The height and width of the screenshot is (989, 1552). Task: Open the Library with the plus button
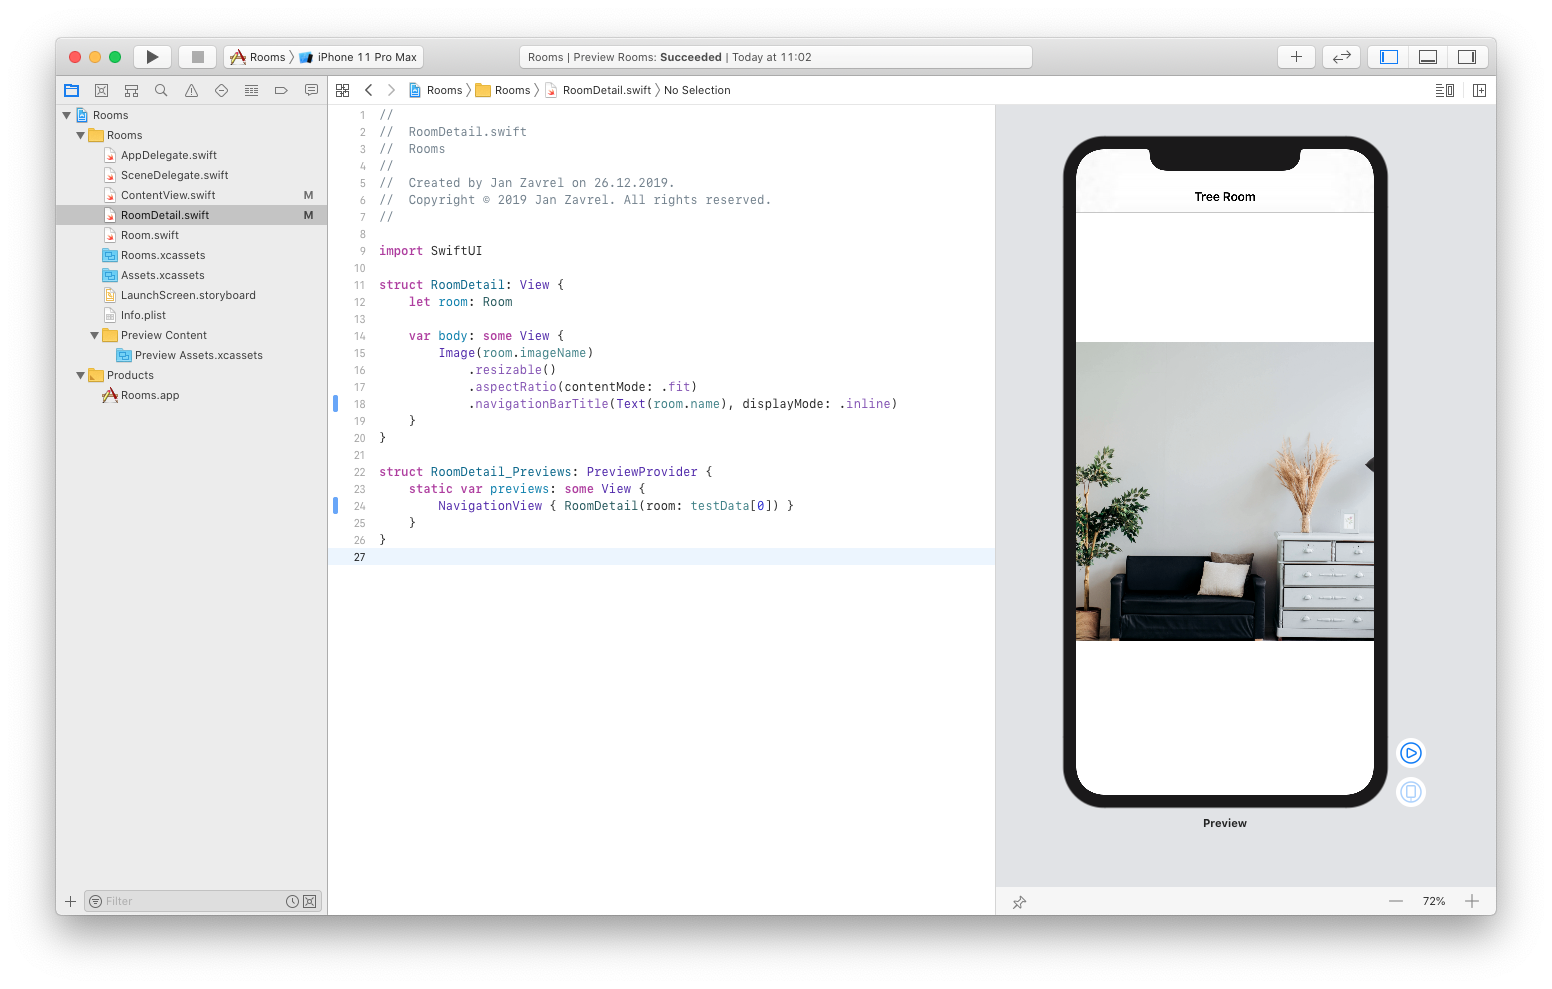tap(1296, 56)
